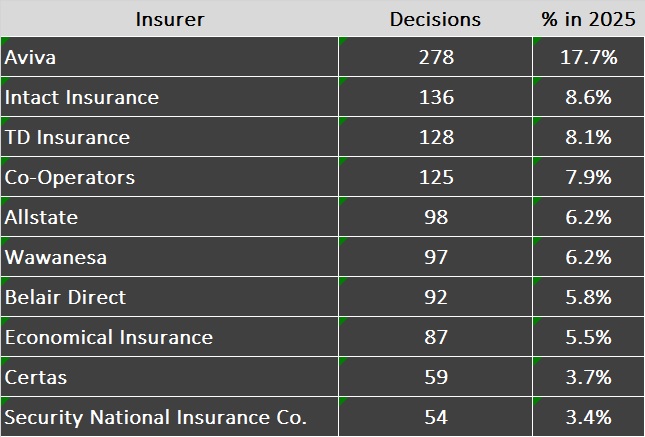Select the TD Insurance cell
The width and height of the screenshot is (645, 437).
(169, 138)
